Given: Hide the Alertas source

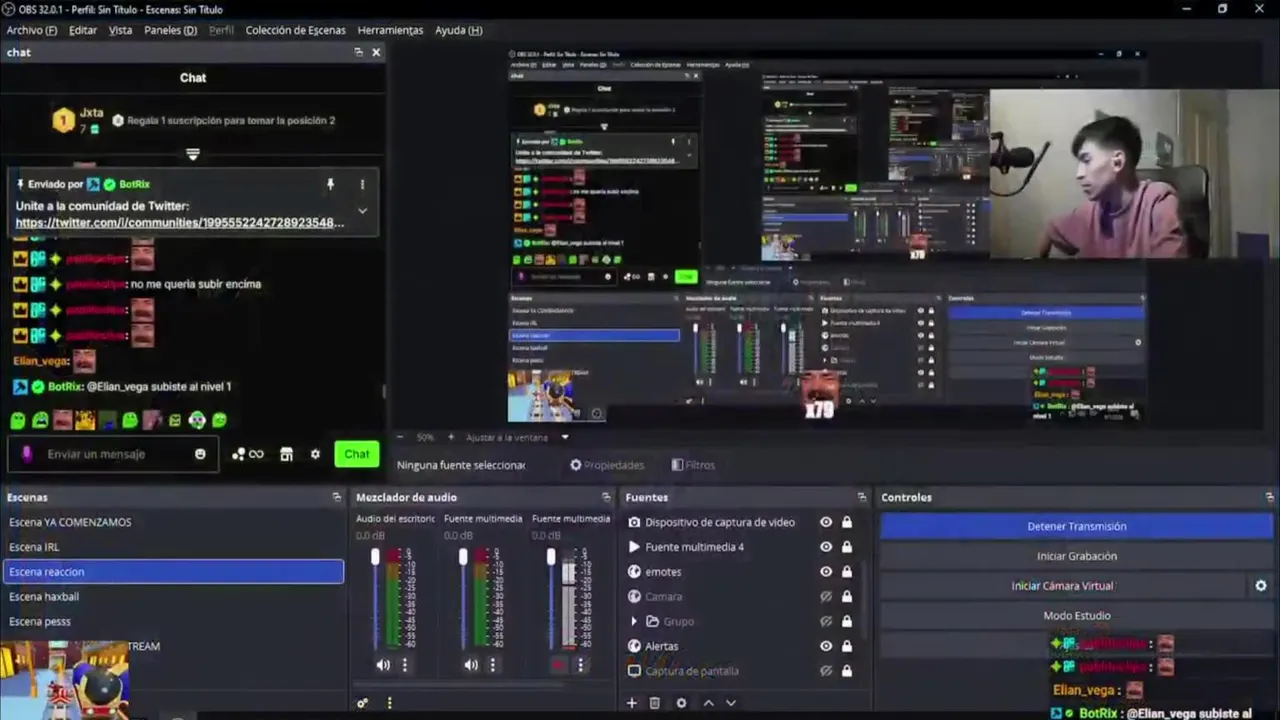Looking at the screenshot, I should tap(826, 646).
